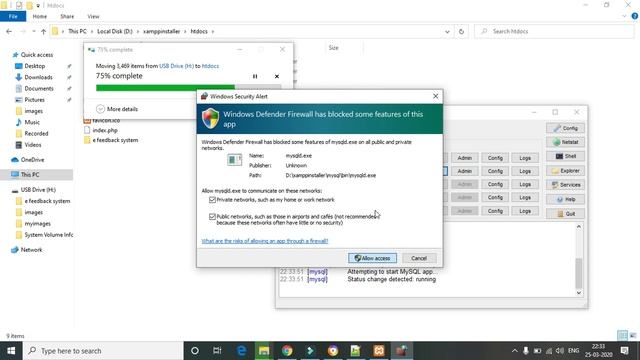Refresh the htdocs folder view
The width and height of the screenshot is (640, 360).
[461, 31]
